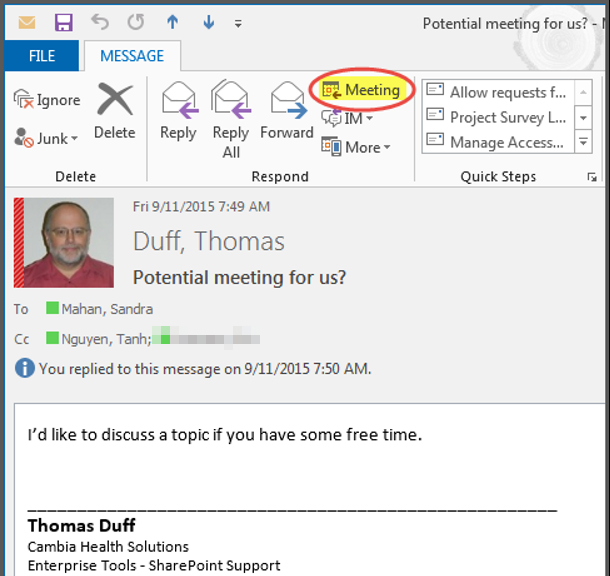Forward this message

pyautogui.click(x=287, y=110)
